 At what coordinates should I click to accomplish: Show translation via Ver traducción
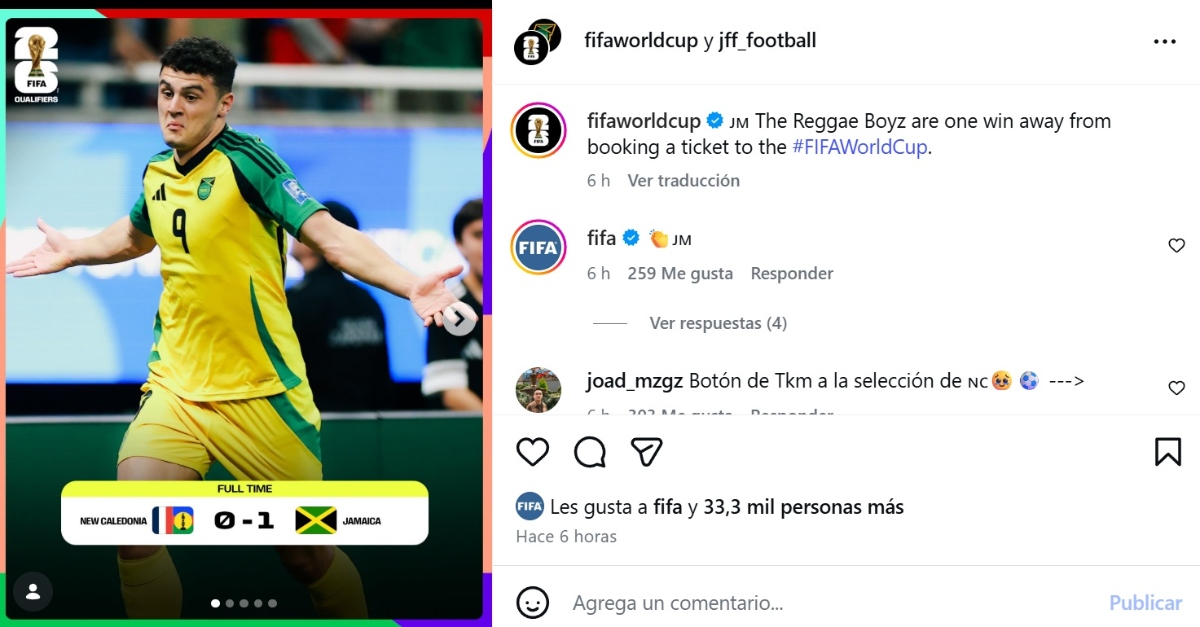coord(684,181)
